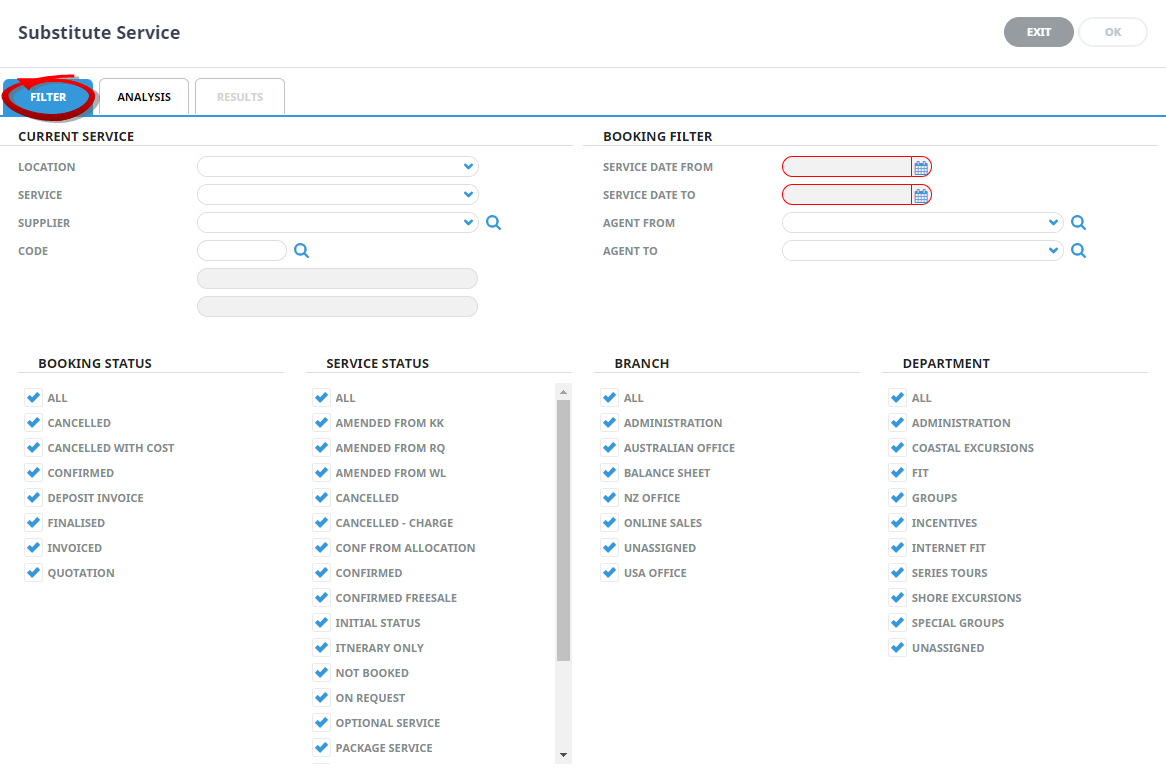
Task: Click the Exit button
Action: tap(1038, 32)
